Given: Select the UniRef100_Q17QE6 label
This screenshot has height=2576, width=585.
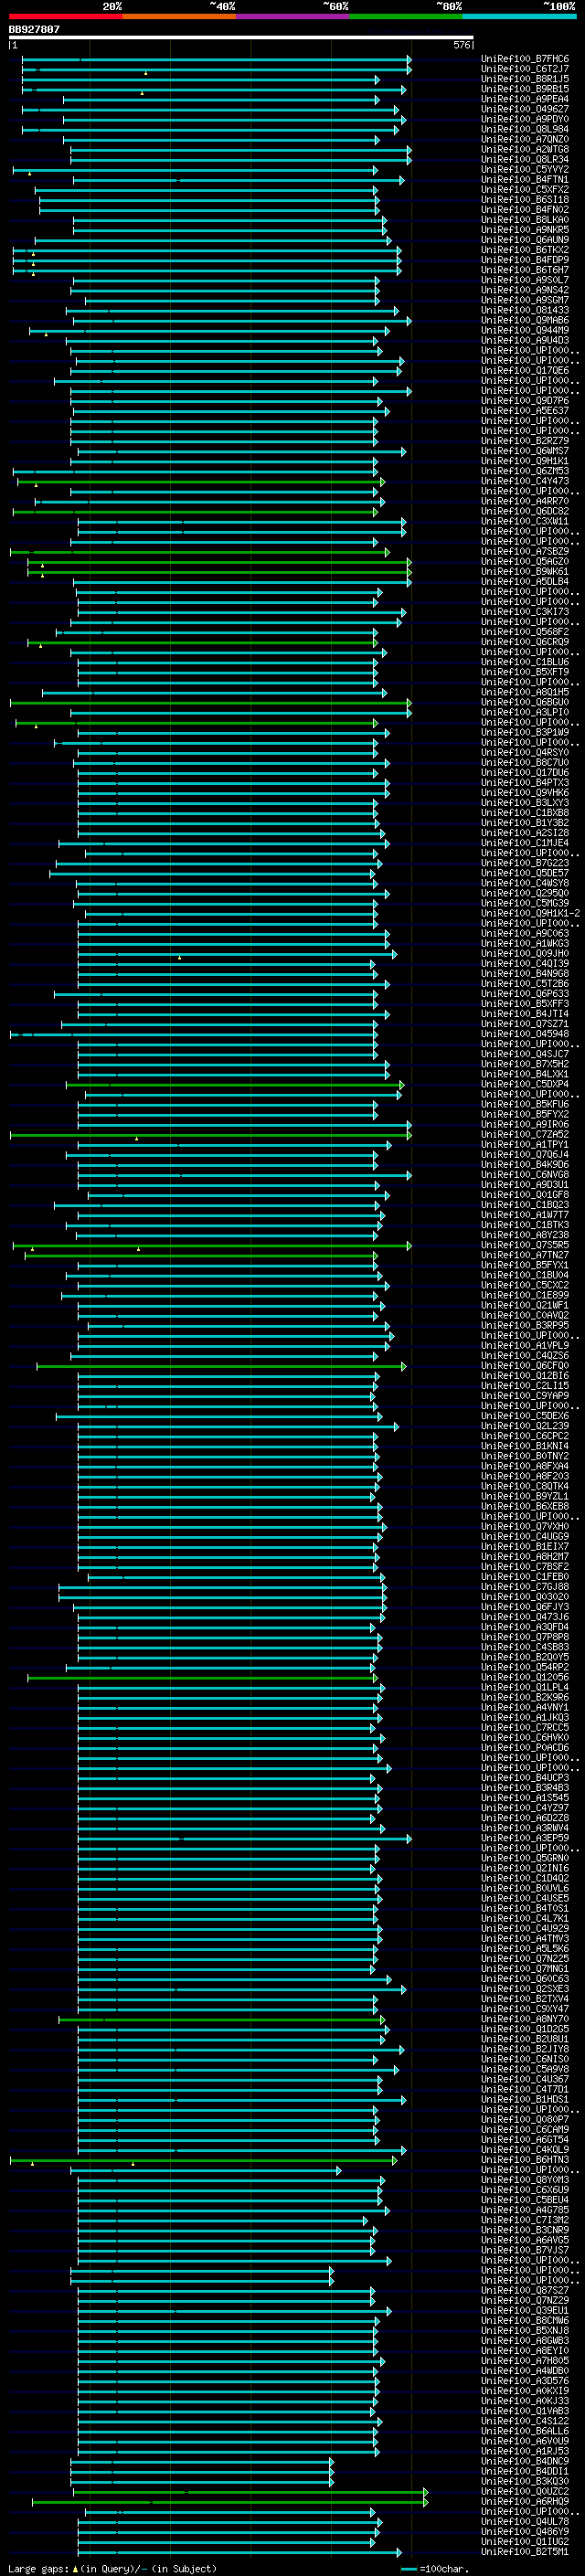Looking at the screenshot, I should [x=525, y=370].
